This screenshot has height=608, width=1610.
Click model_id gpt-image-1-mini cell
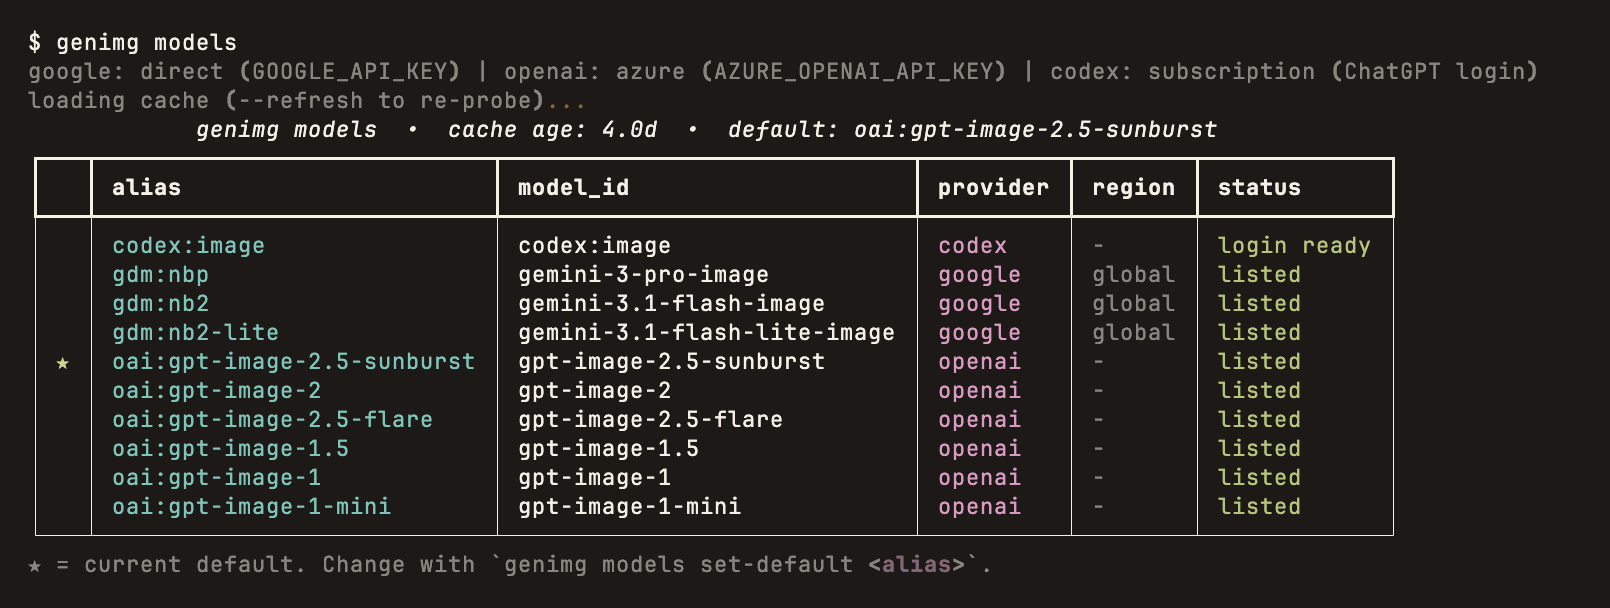(629, 507)
